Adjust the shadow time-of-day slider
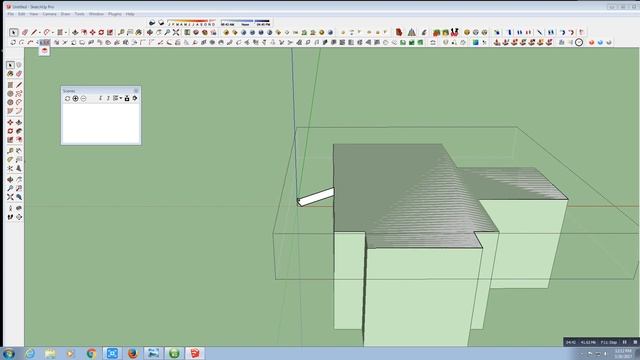640x360 pixels. click(245, 21)
